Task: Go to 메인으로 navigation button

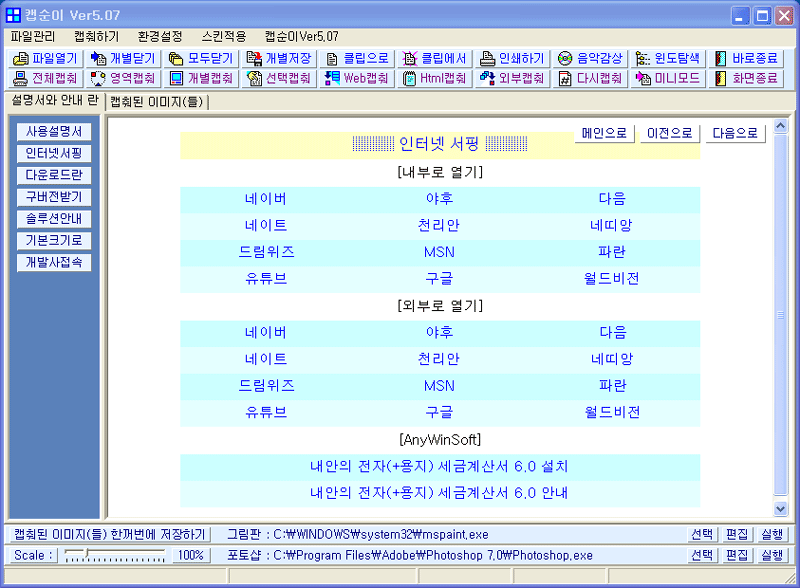Action: 604,133
